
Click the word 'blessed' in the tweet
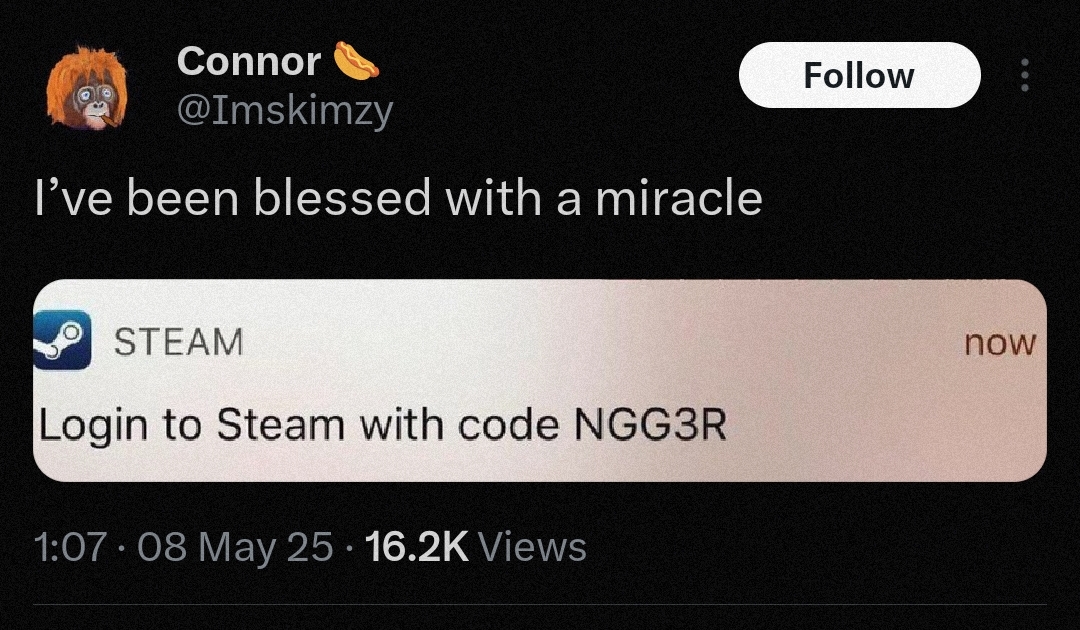tap(343, 198)
